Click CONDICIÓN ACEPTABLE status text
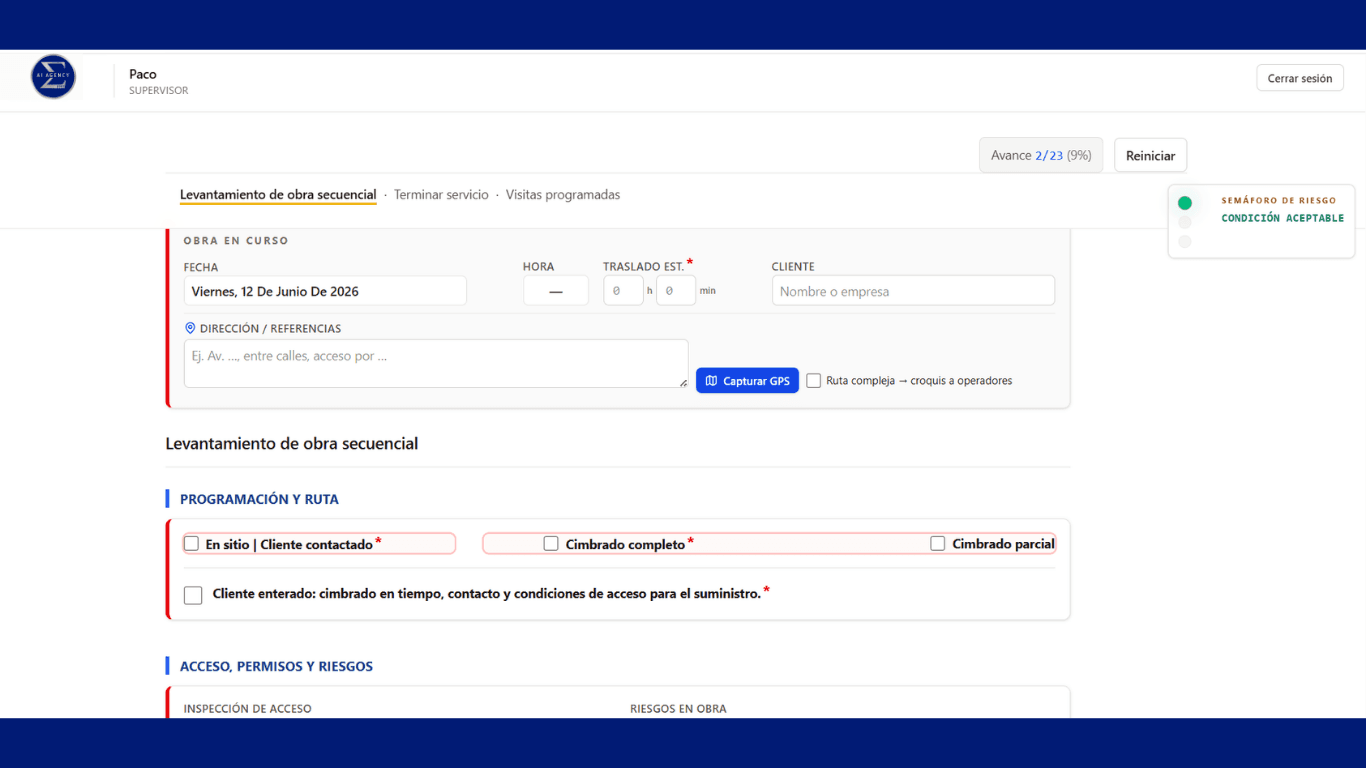1366x768 pixels. [x=1283, y=218]
